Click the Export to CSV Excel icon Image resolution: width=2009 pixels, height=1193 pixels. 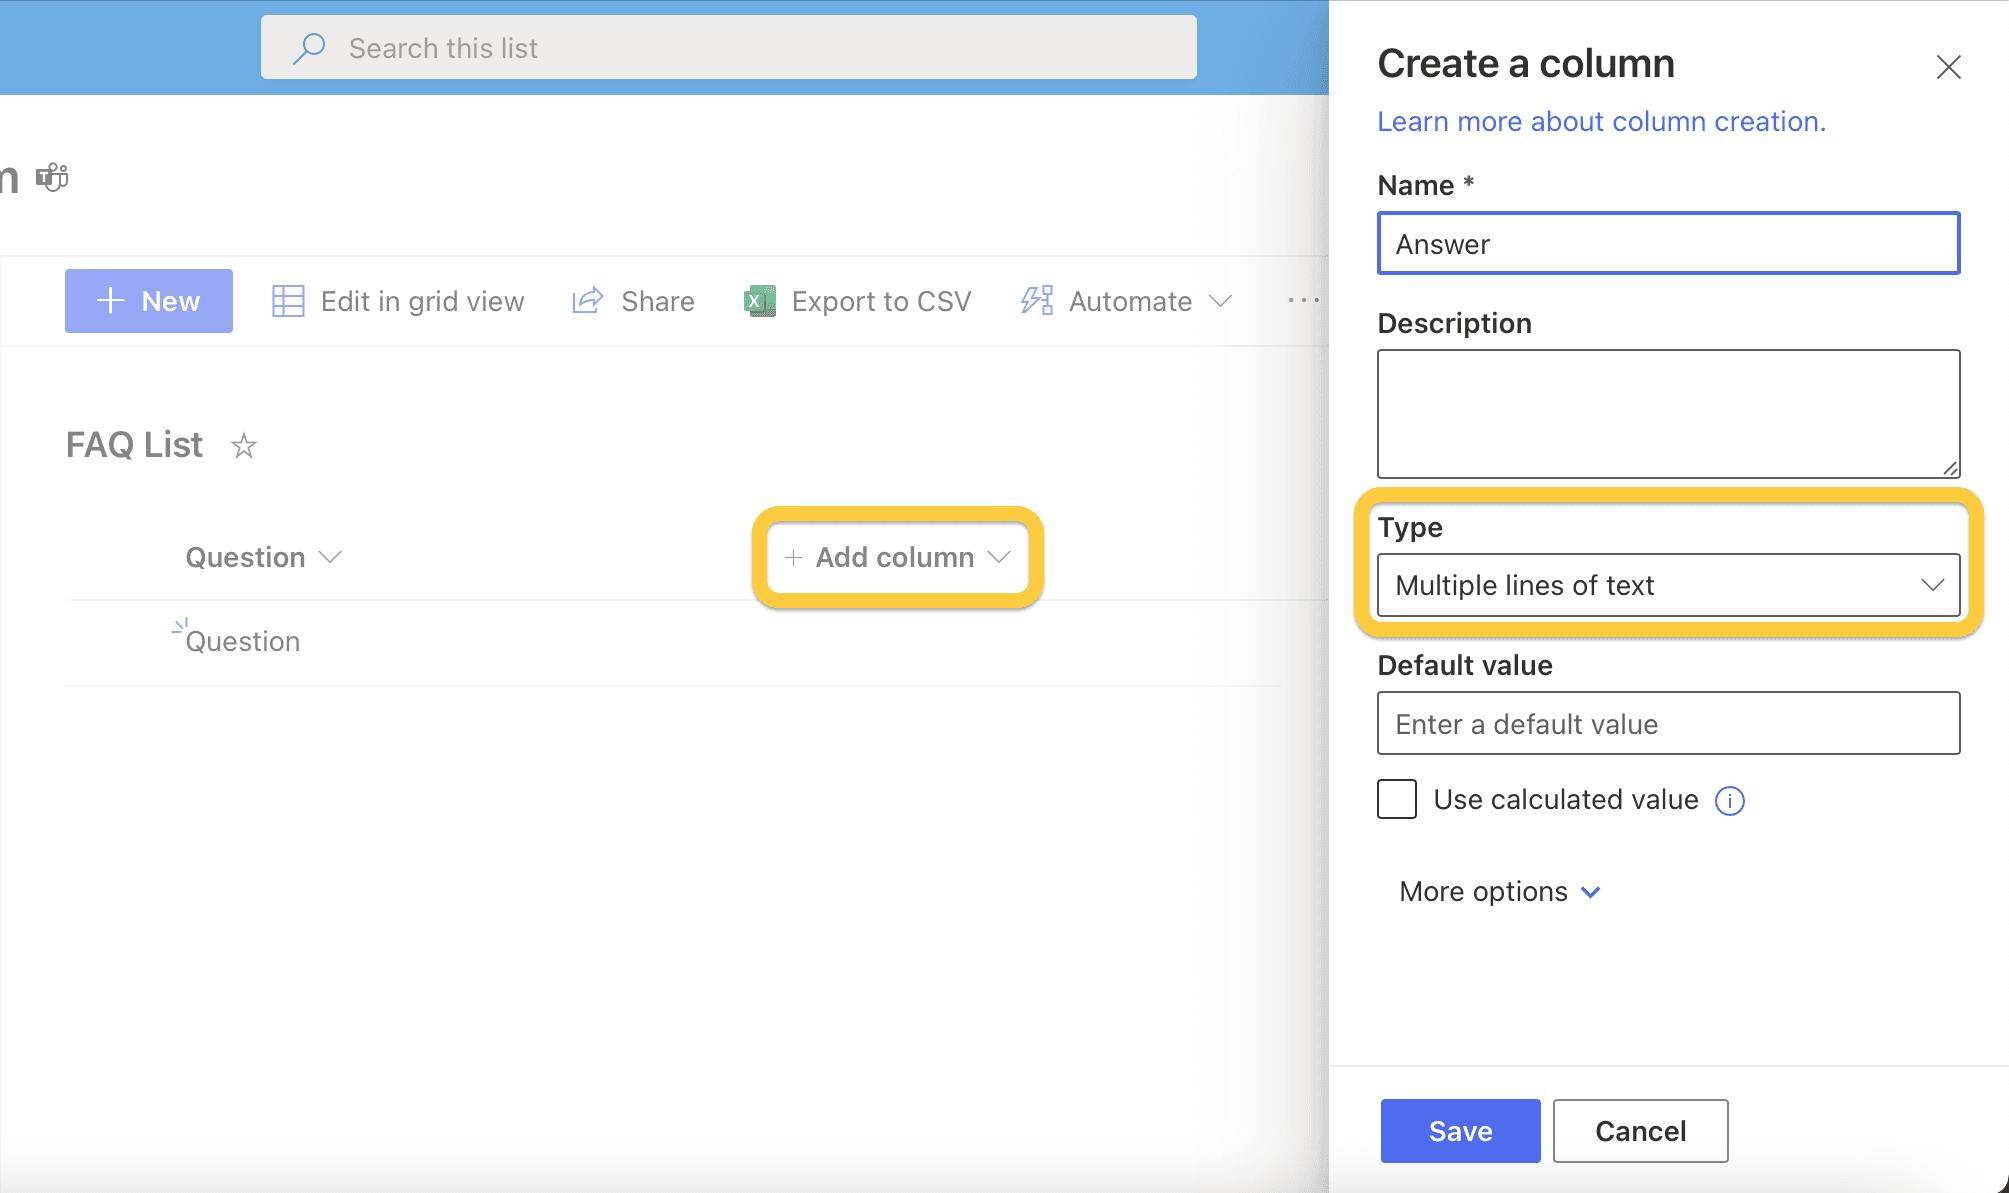tap(759, 300)
